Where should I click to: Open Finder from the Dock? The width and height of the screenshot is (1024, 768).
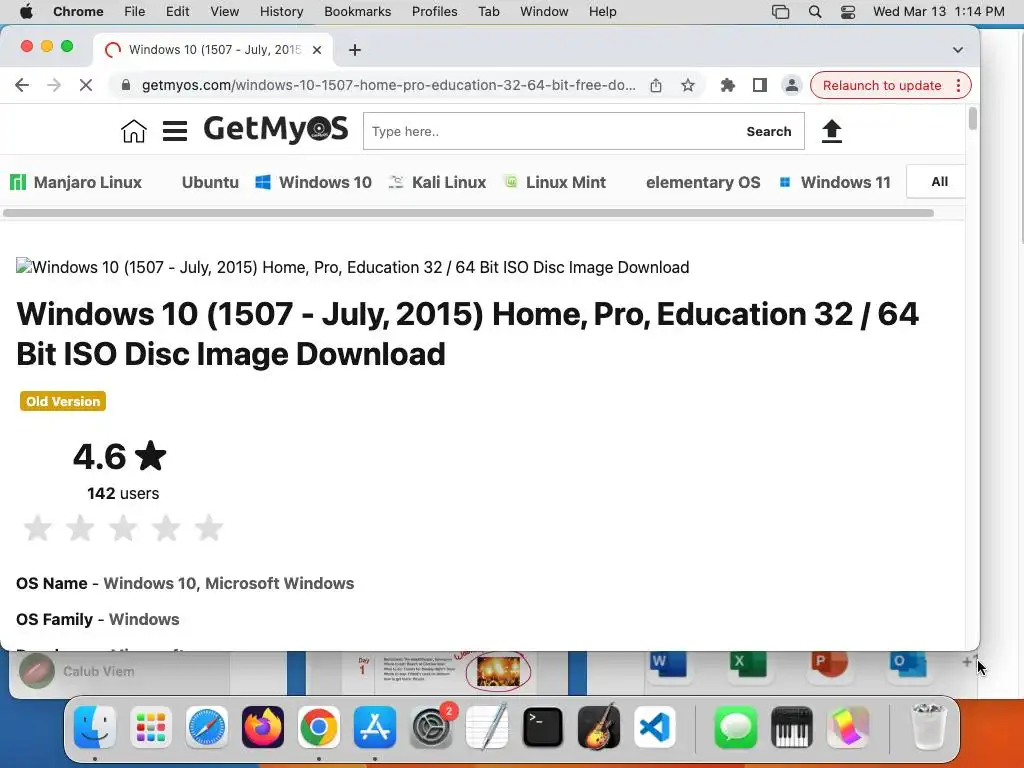click(95, 727)
